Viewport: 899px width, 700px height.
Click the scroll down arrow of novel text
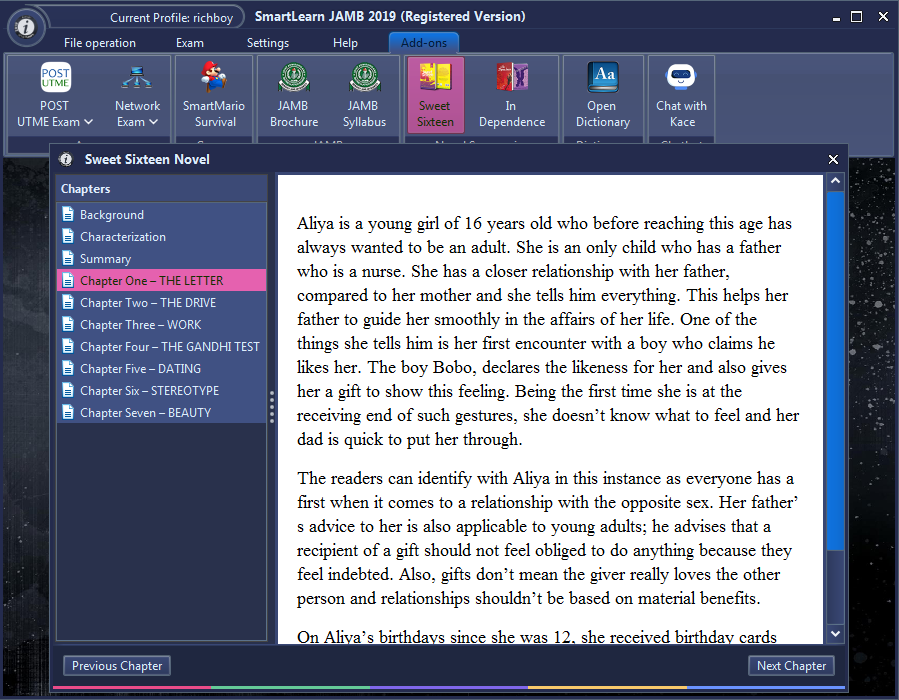pyautogui.click(x=835, y=633)
